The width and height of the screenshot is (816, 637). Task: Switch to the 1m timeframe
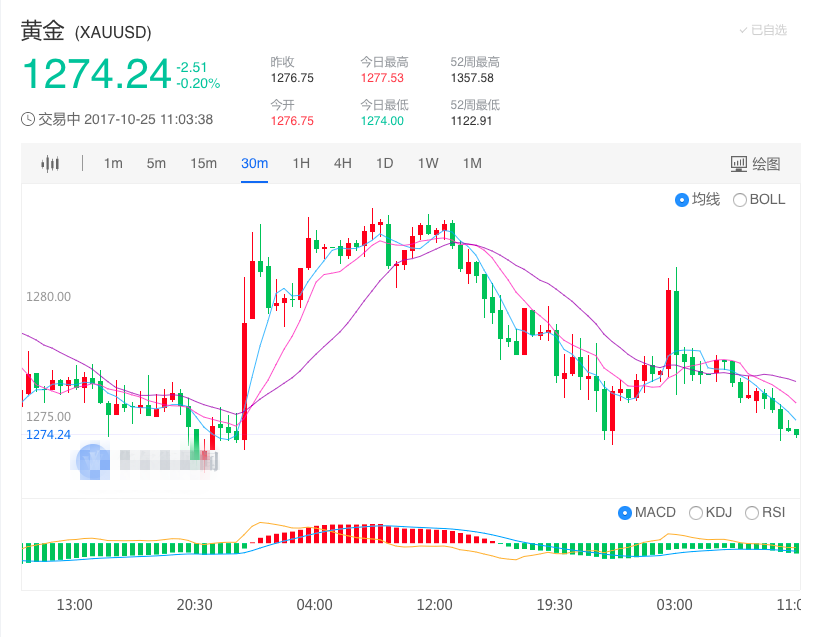tap(112, 163)
